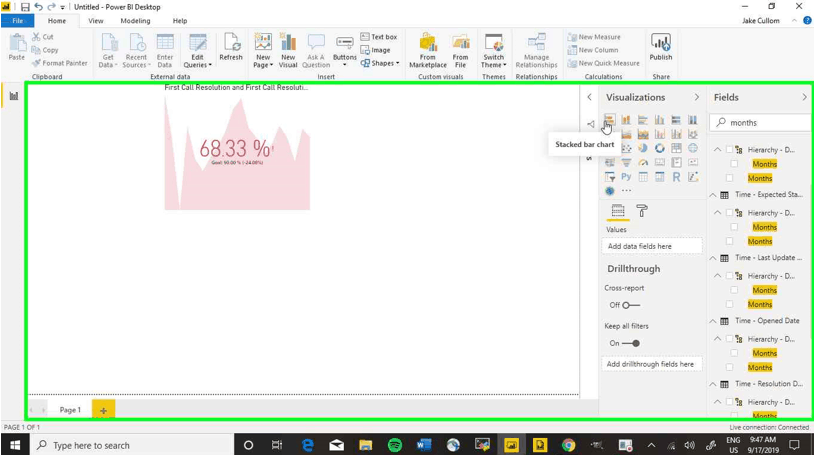Check Hierarchy box under Time - Last Update

pyautogui.click(x=729, y=276)
